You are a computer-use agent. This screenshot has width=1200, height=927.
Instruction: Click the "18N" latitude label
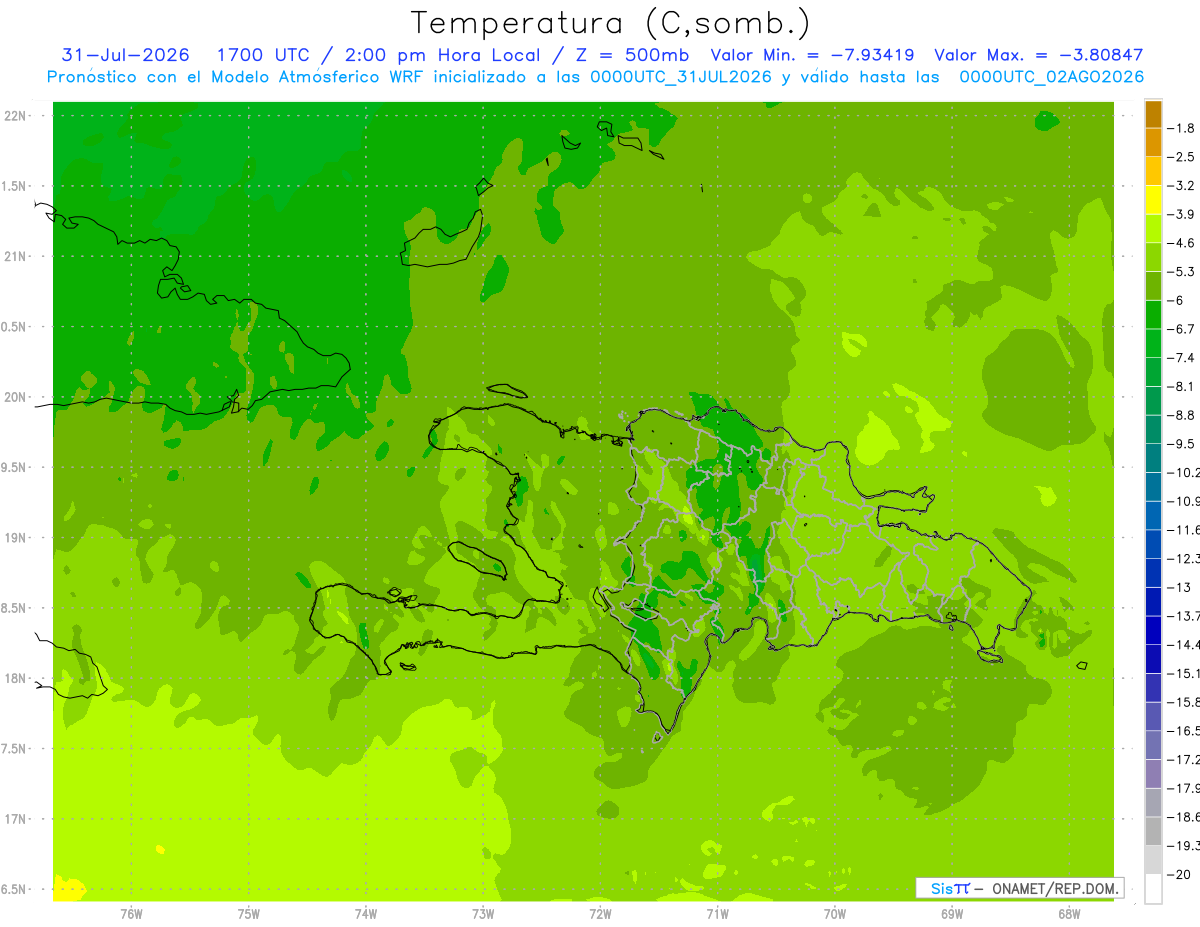click(16, 679)
